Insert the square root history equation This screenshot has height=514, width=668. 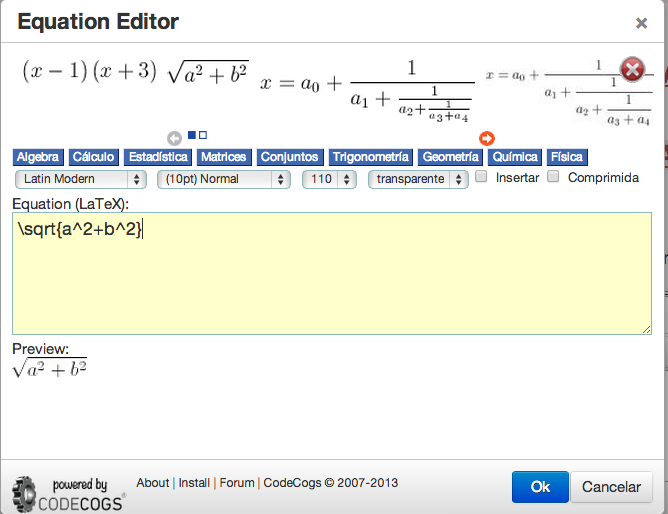207,73
